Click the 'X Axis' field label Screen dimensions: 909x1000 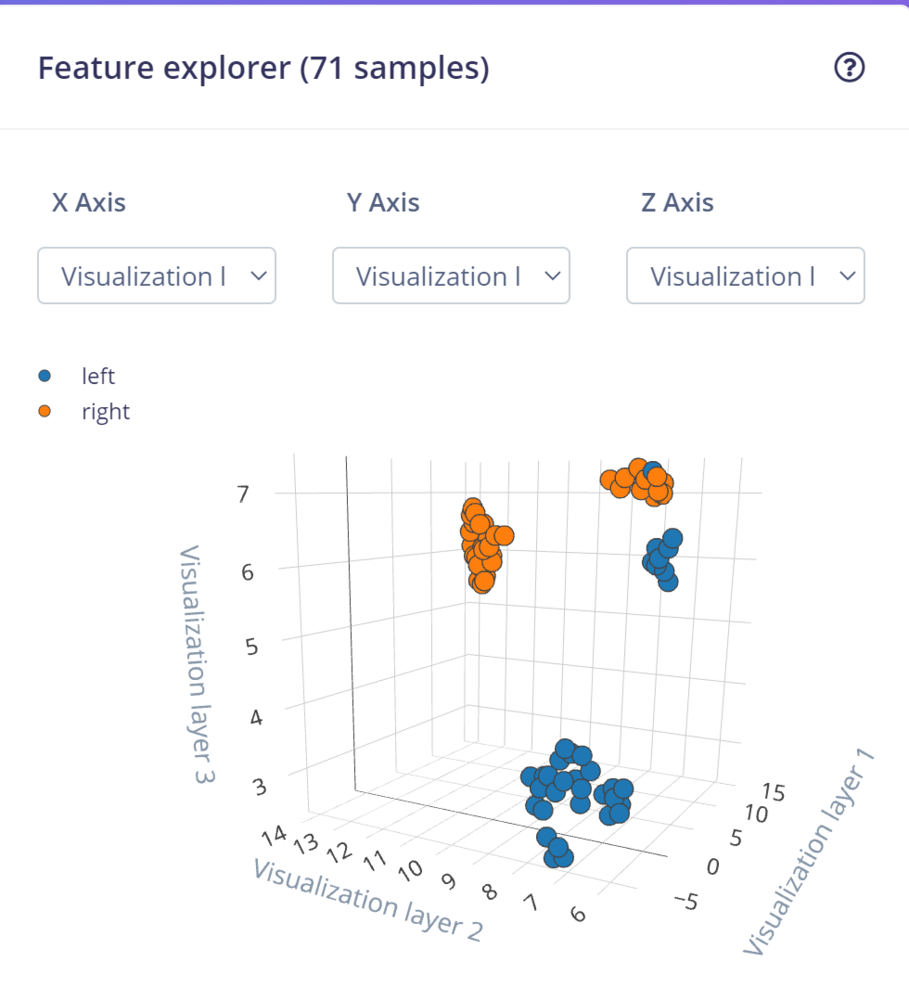tap(89, 203)
